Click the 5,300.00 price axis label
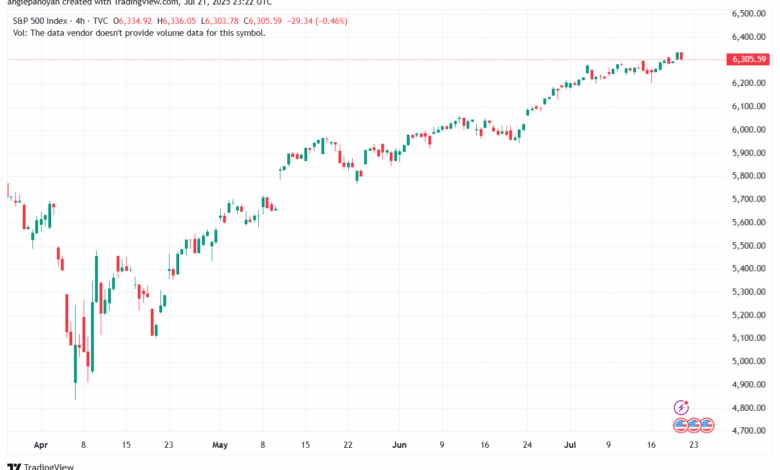 (749, 292)
